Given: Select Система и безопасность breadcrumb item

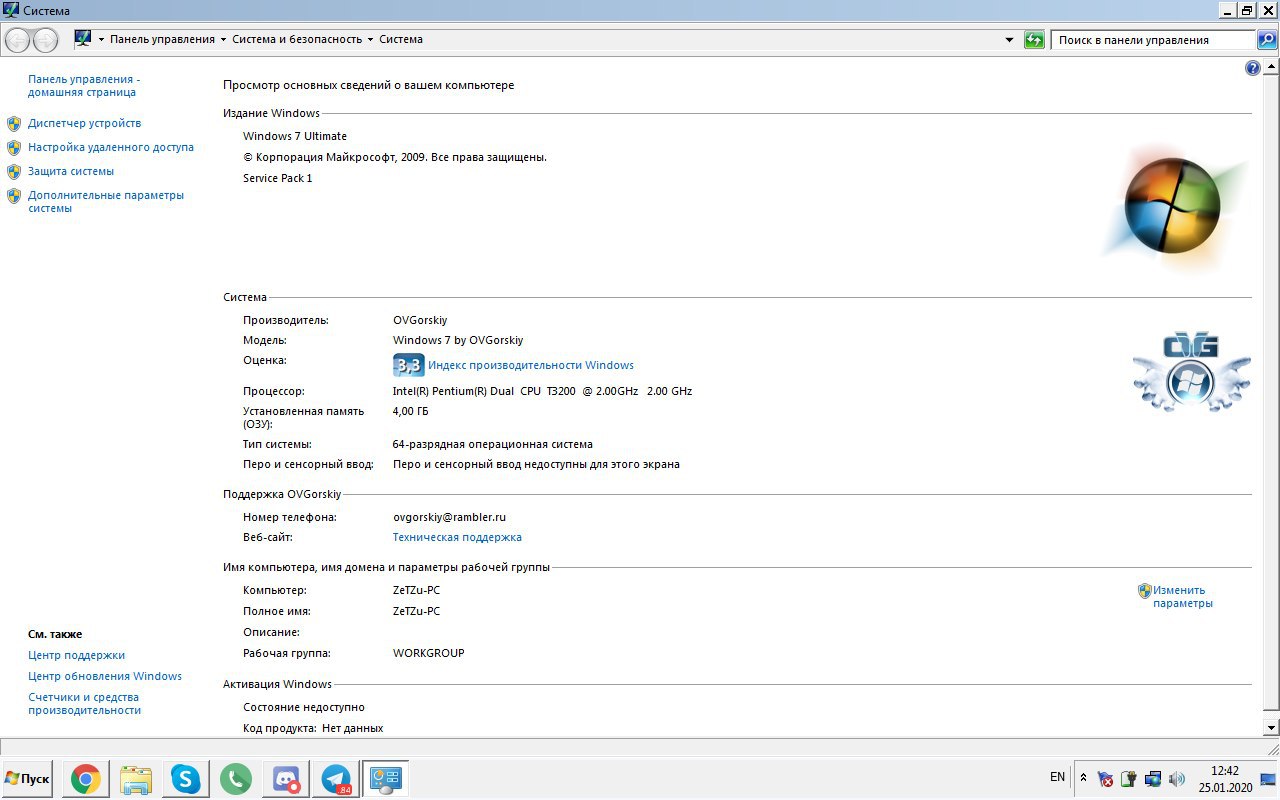Looking at the screenshot, I should (x=297, y=39).
